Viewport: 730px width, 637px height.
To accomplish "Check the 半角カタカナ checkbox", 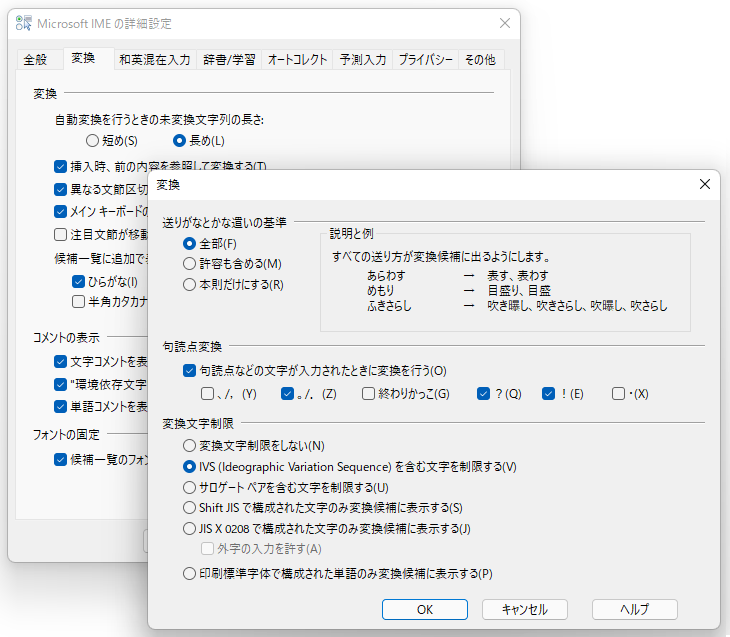I will tap(78, 301).
